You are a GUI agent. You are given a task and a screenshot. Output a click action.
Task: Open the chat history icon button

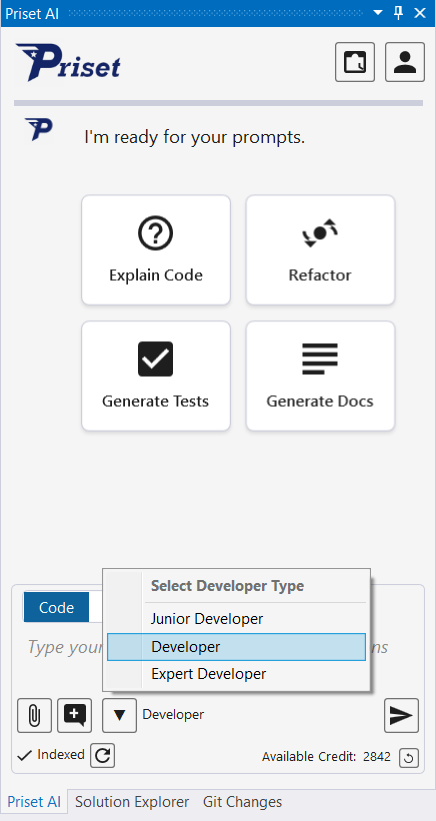pyautogui.click(x=355, y=62)
